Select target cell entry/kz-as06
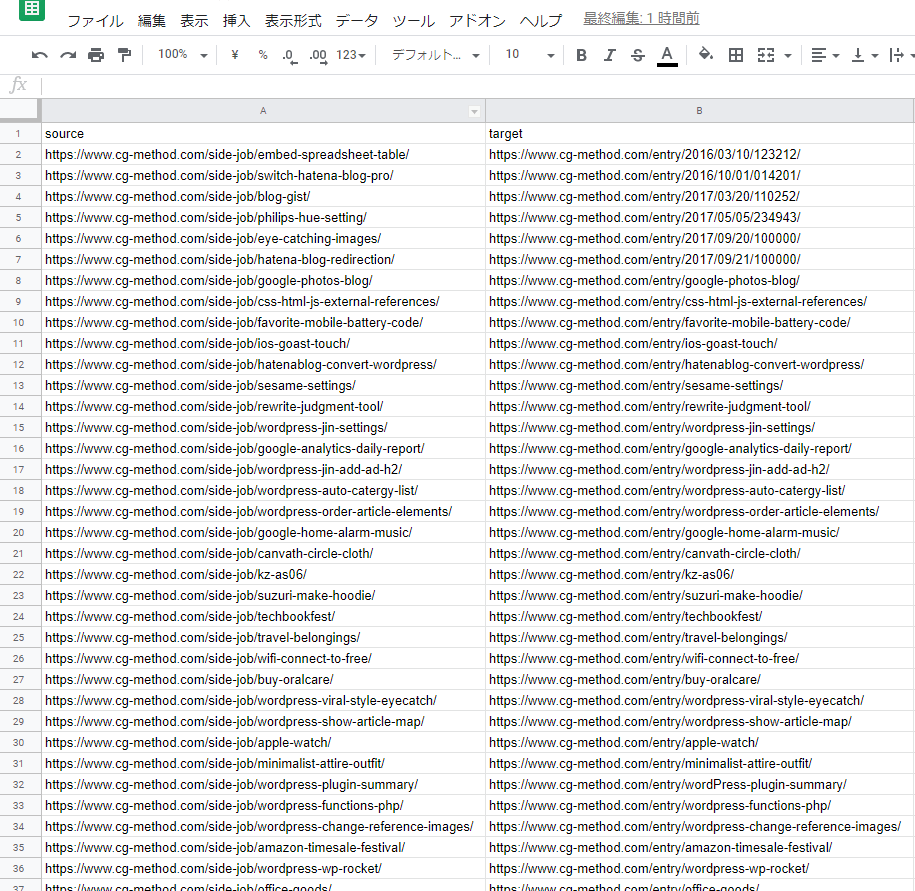The width and height of the screenshot is (915, 891). click(x=699, y=575)
